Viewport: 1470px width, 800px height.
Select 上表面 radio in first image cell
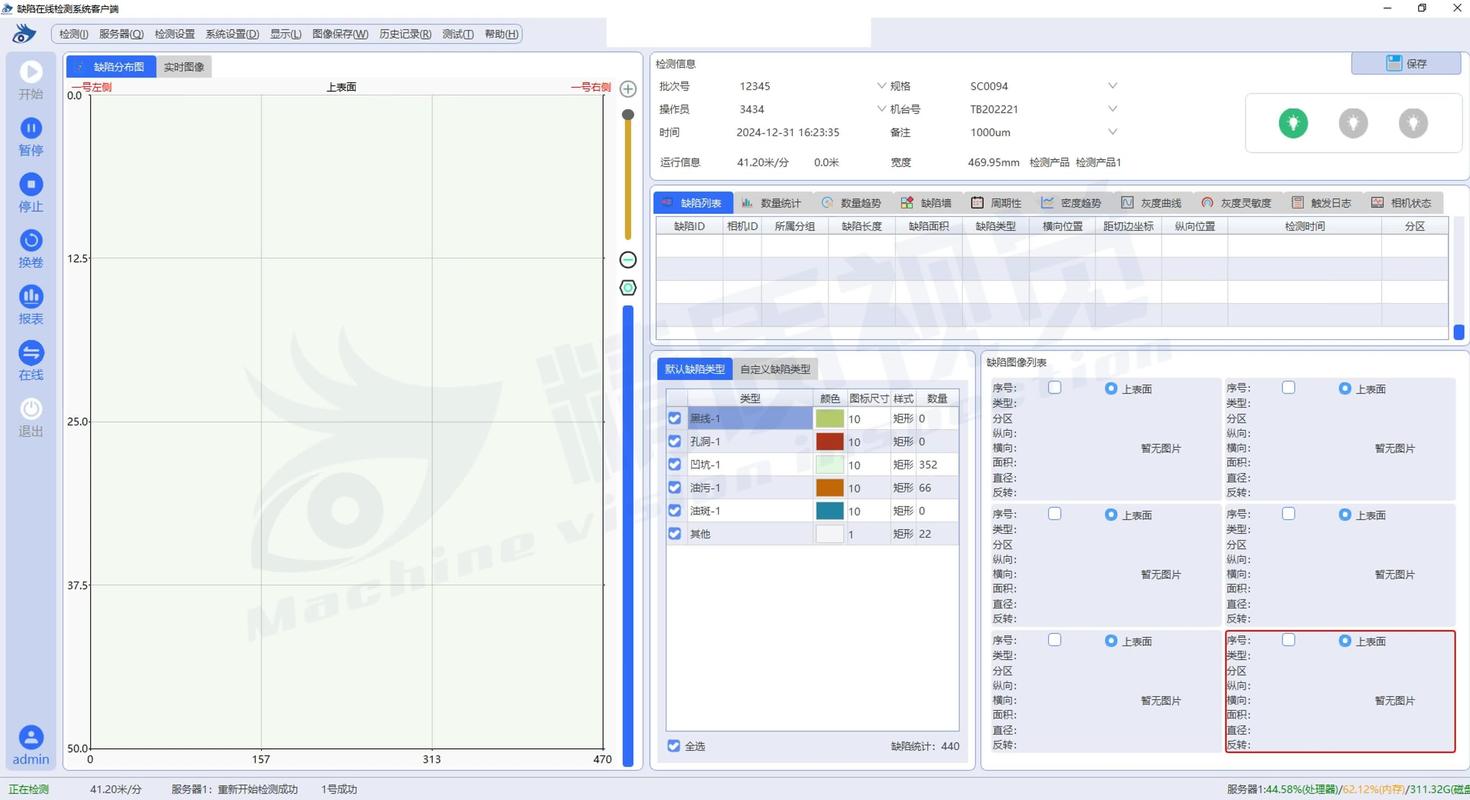[1111, 388]
